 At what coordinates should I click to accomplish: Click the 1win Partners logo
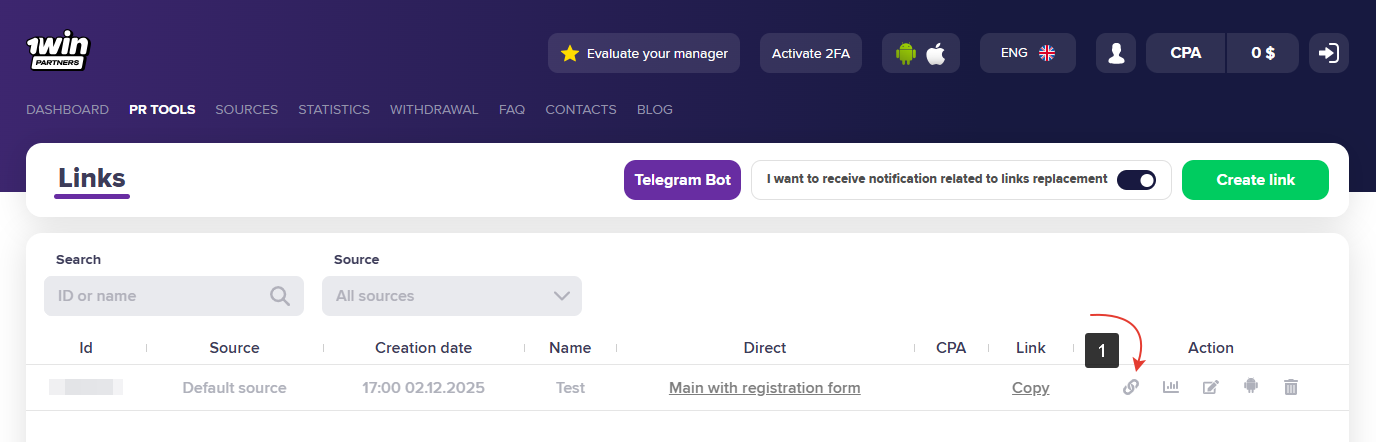pos(59,50)
